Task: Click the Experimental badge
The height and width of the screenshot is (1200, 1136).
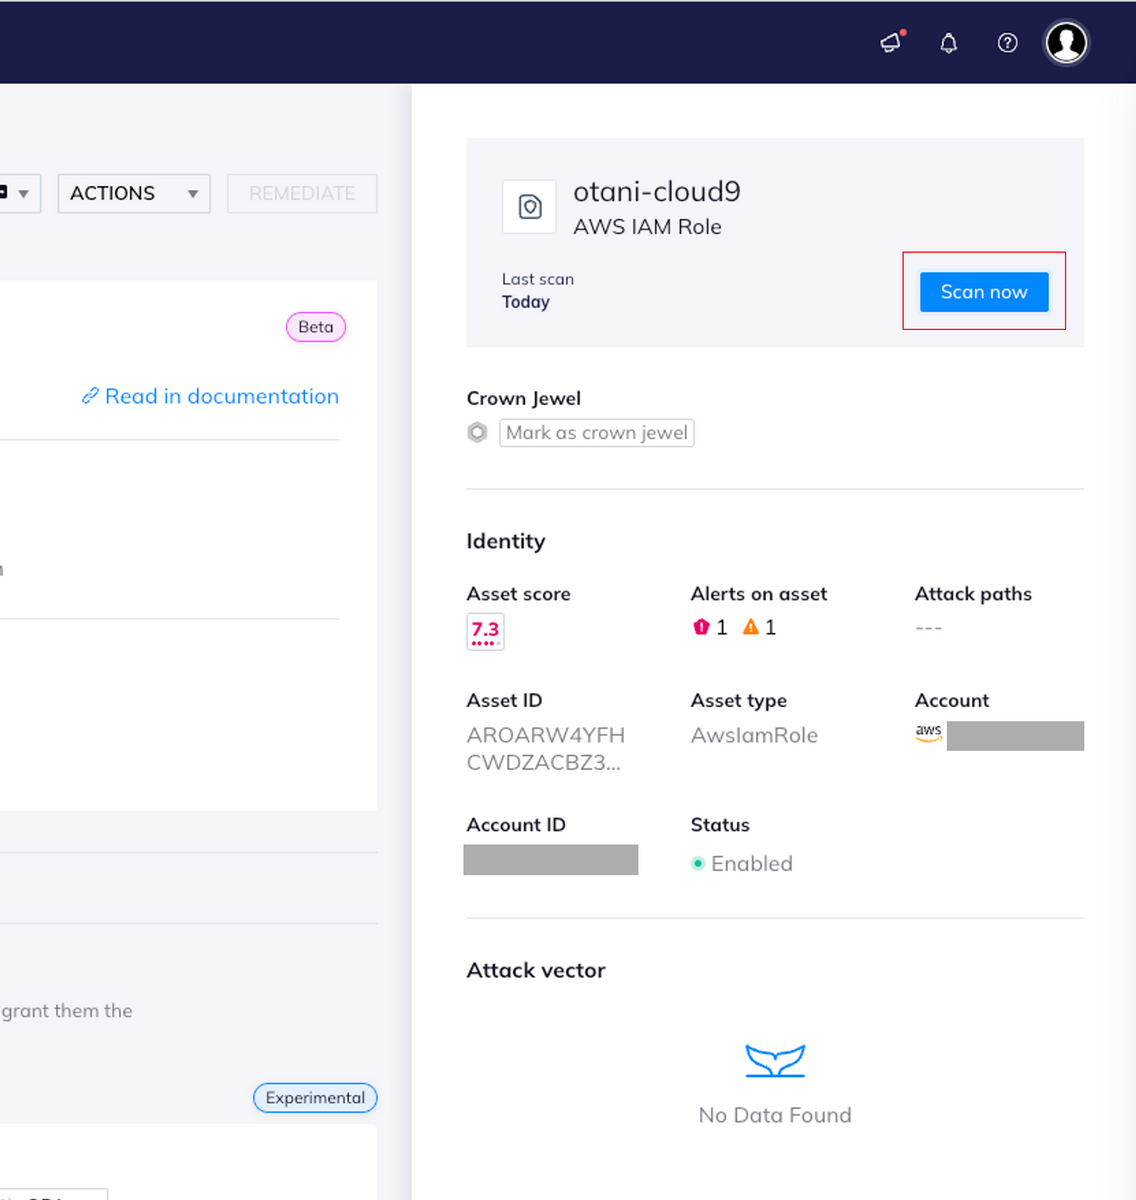Action: 315,1098
